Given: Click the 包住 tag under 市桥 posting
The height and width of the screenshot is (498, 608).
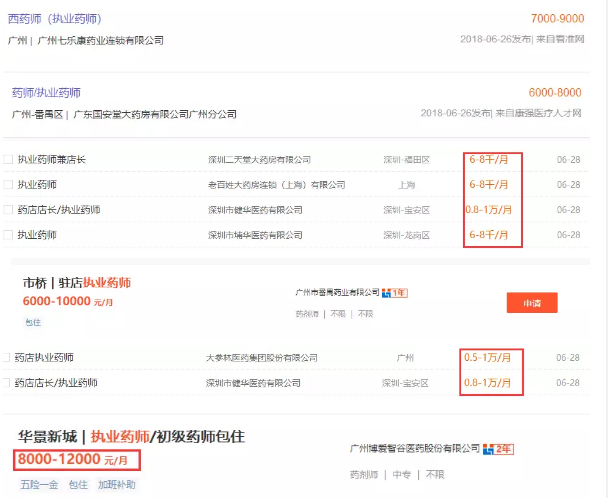Looking at the screenshot, I should click(x=33, y=322).
